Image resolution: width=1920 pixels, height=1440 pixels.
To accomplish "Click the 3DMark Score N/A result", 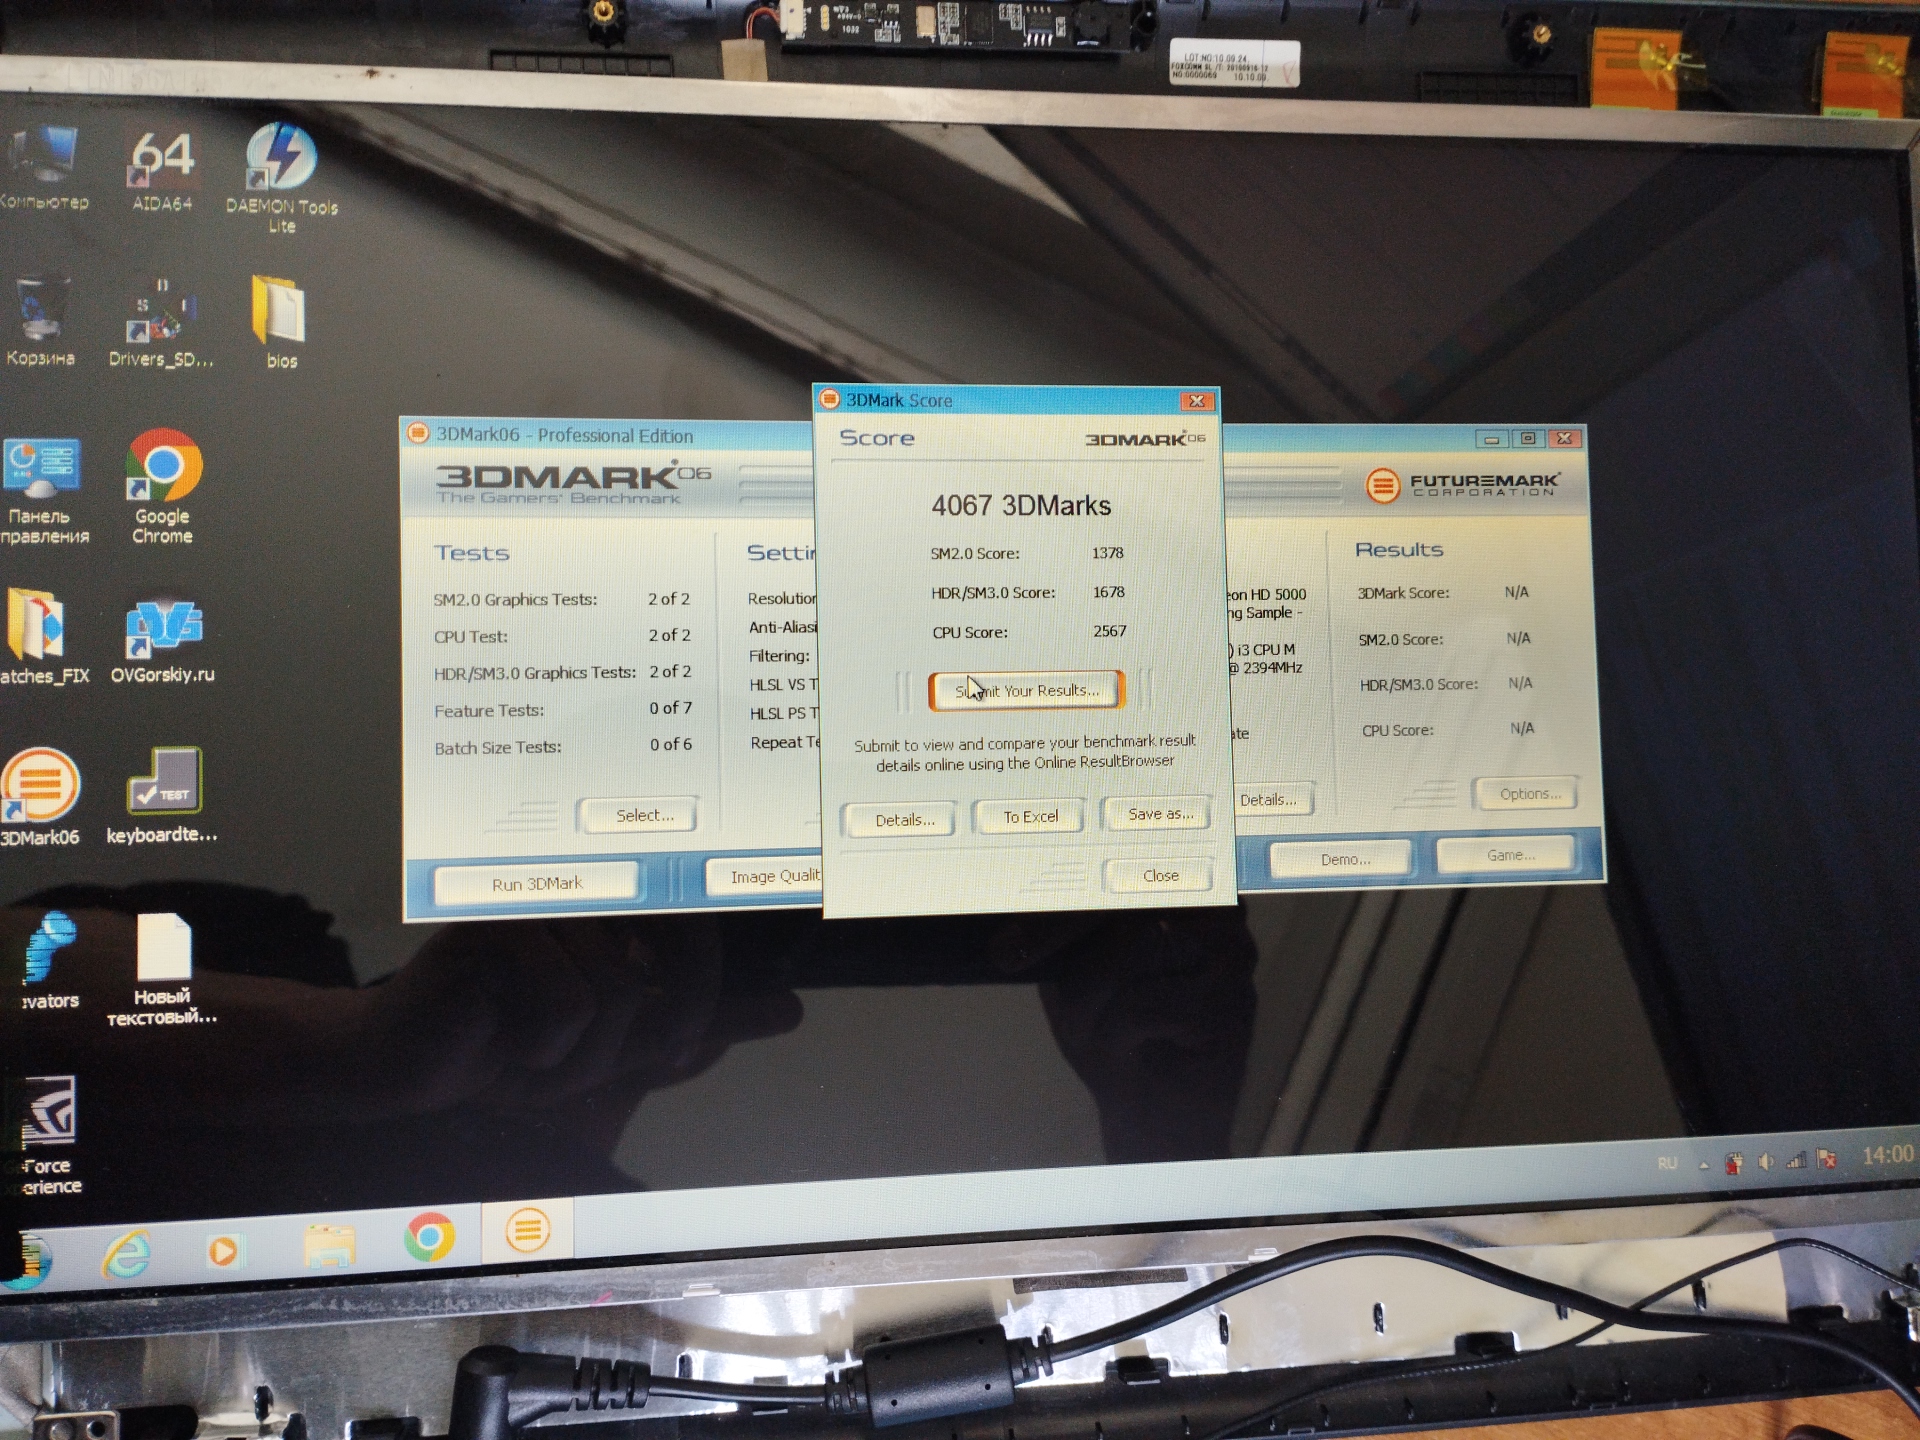I will (x=1516, y=592).
